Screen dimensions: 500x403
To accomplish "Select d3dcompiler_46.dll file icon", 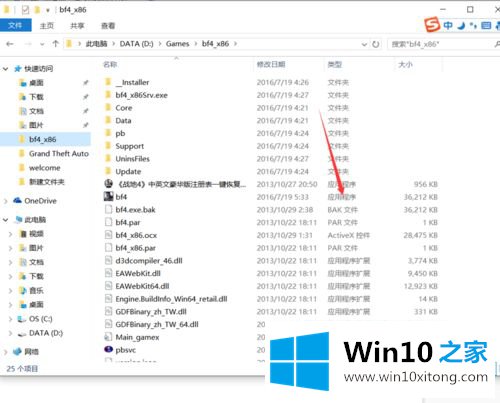I will click(108, 260).
